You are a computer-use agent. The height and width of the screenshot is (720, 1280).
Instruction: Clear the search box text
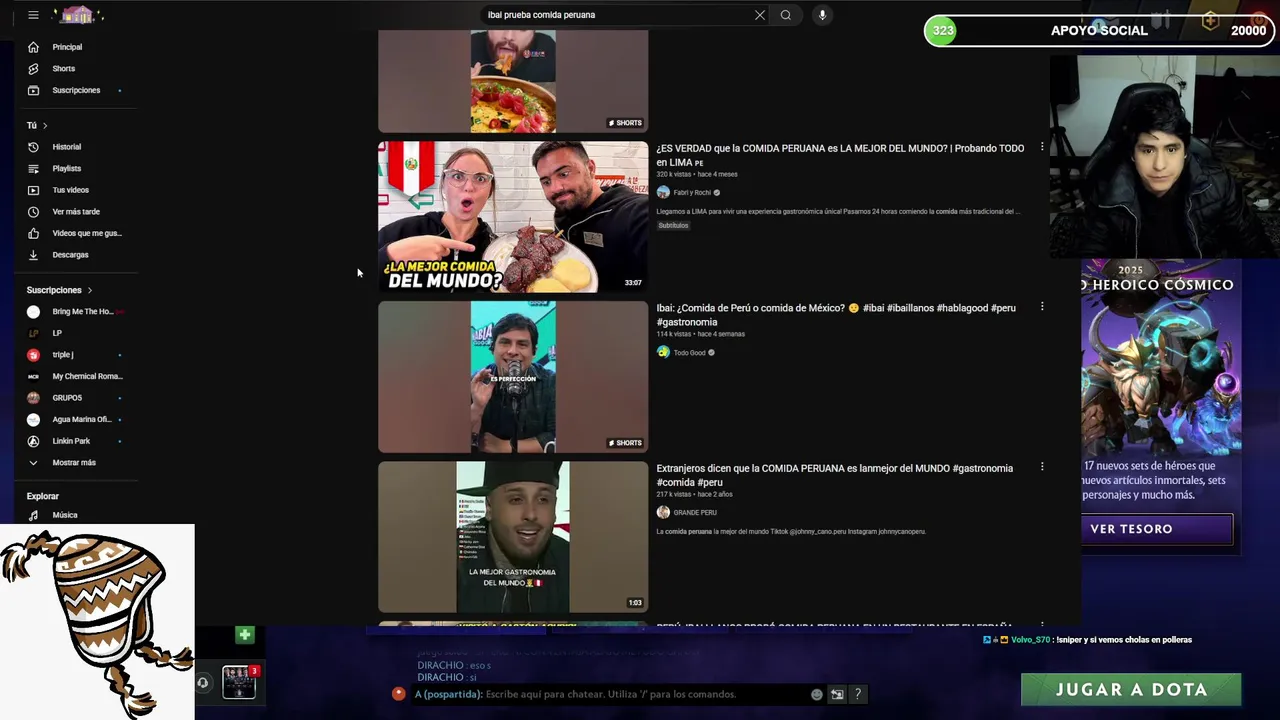[x=760, y=15]
